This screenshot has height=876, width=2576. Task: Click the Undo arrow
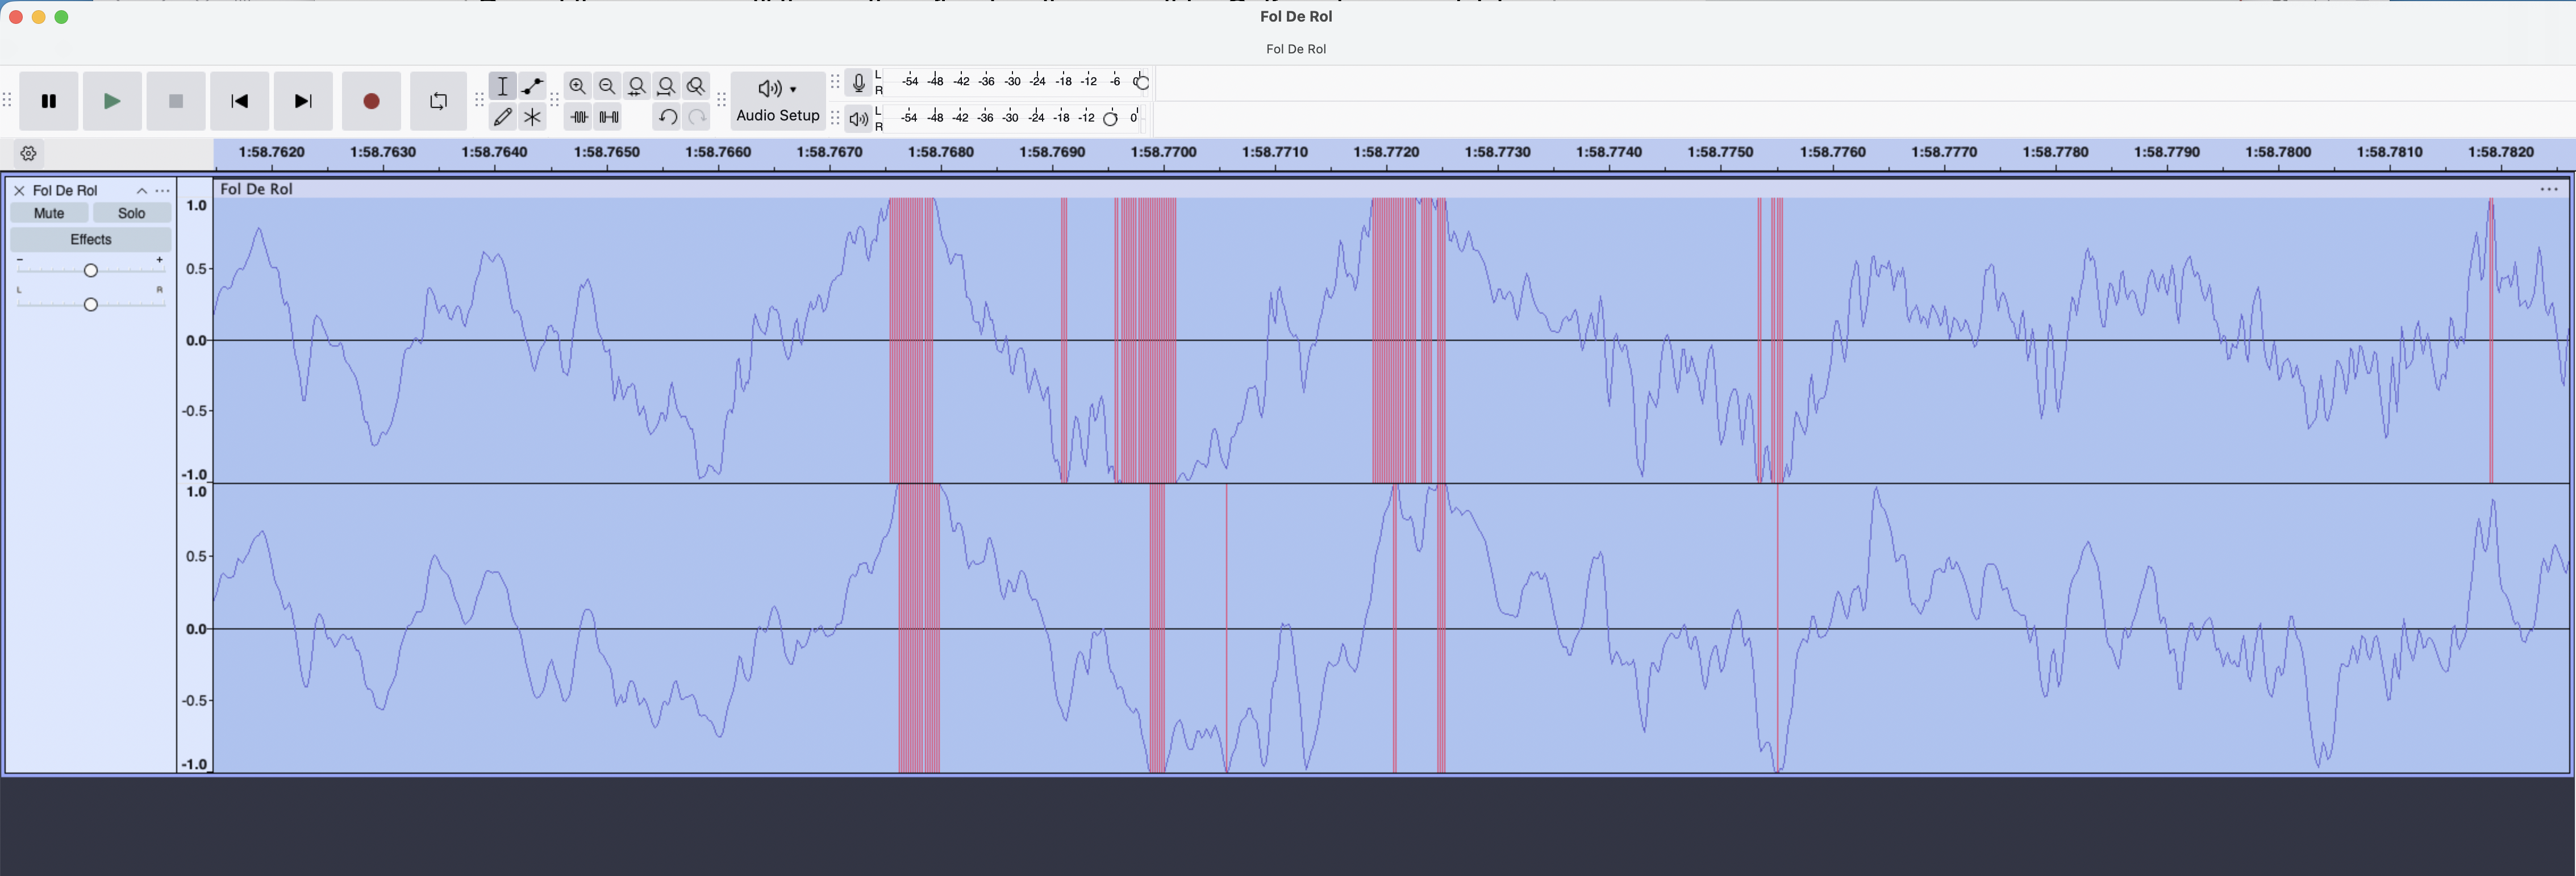(667, 117)
